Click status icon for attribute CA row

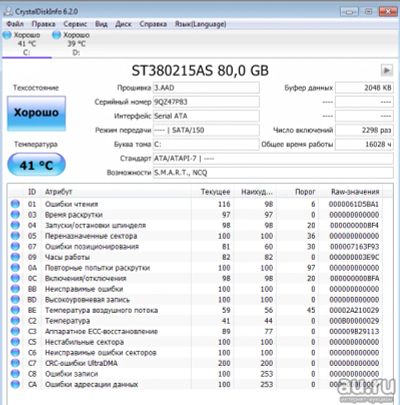point(15,384)
